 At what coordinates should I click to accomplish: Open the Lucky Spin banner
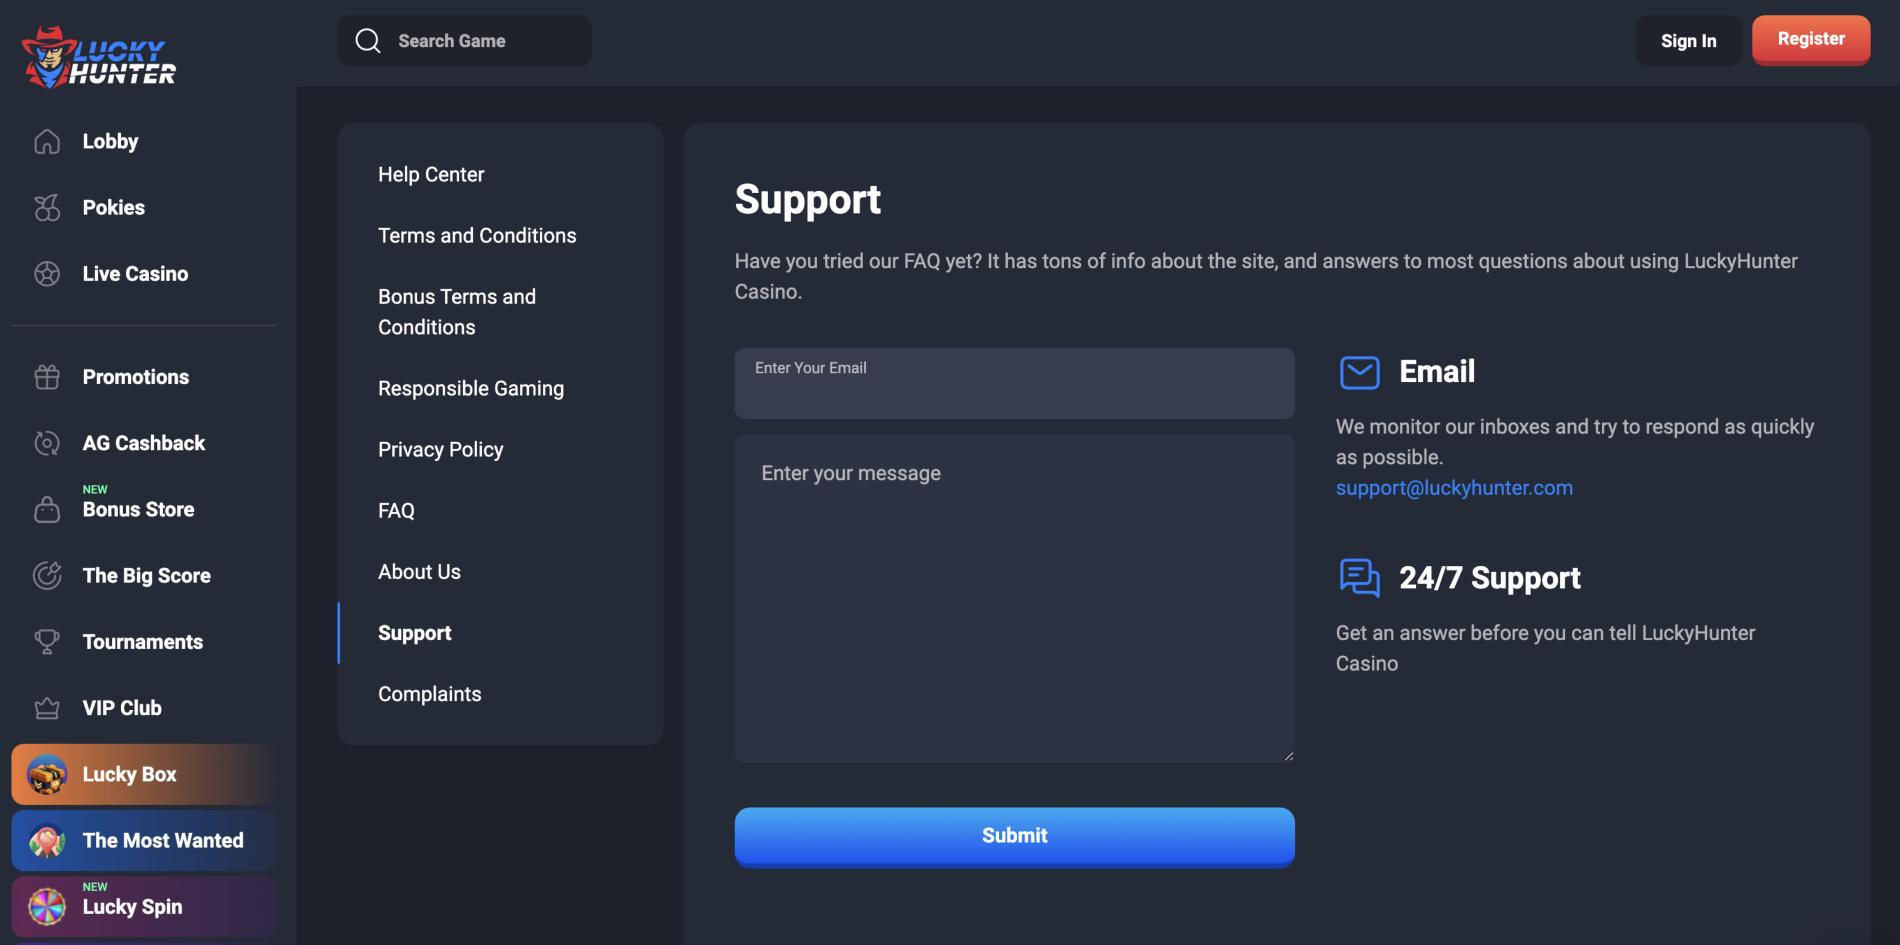[x=143, y=907]
